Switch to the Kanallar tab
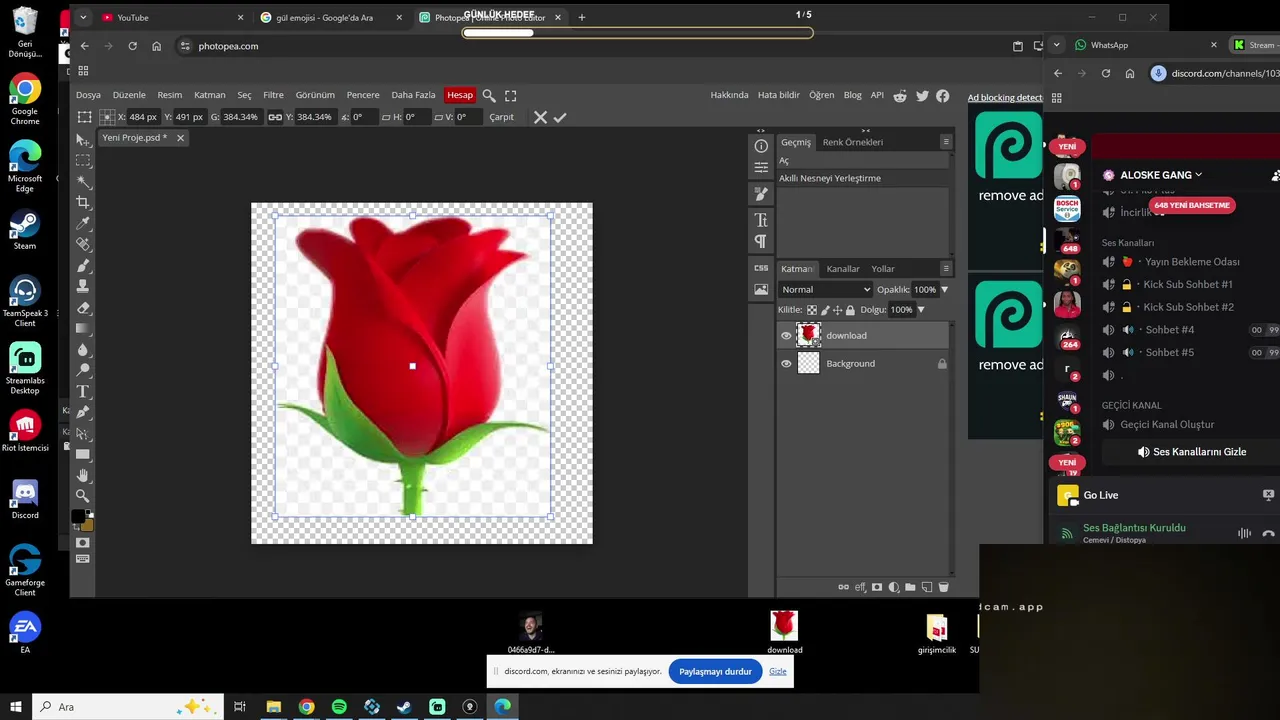This screenshot has width=1280, height=720. point(843,269)
